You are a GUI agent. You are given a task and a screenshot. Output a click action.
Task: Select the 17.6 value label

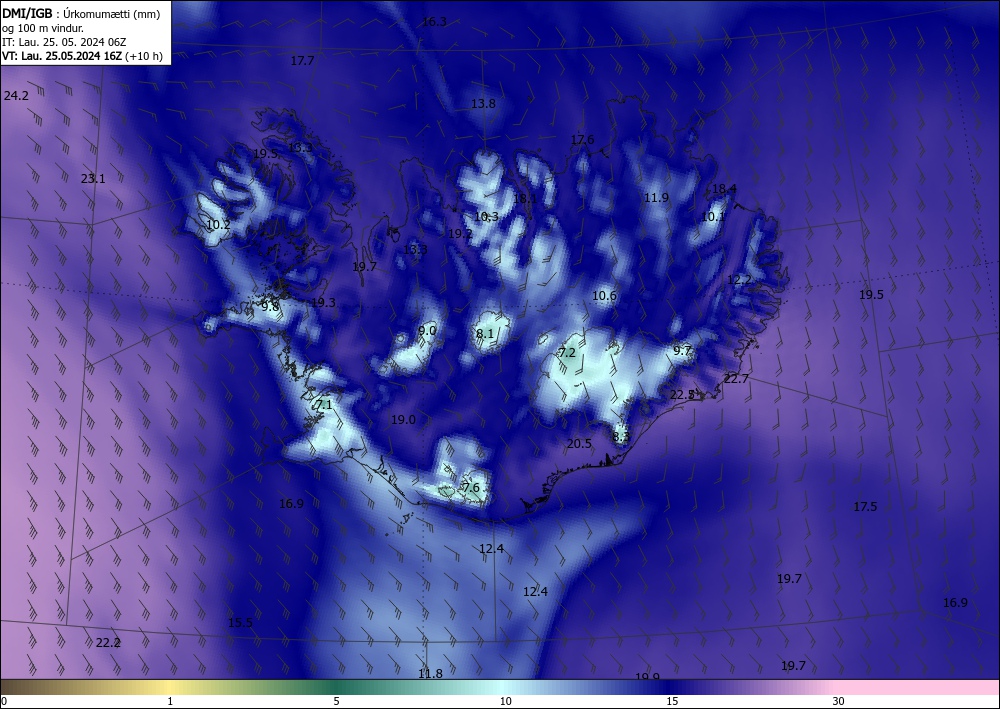pyautogui.click(x=582, y=140)
